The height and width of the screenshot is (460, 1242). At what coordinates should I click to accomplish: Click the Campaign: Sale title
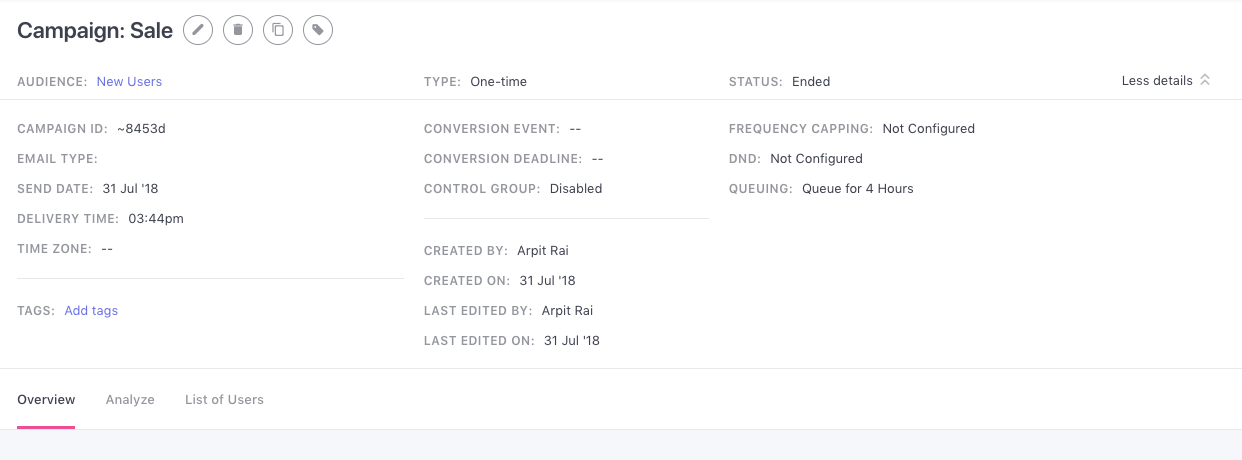[95, 31]
